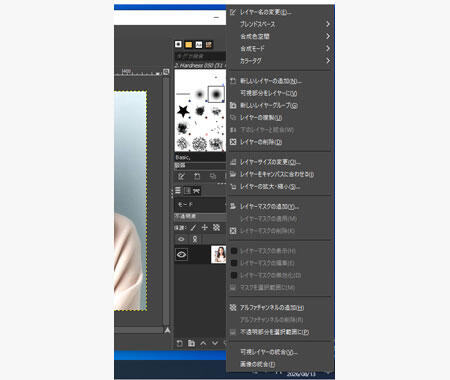The height and width of the screenshot is (380, 450).
Task: Choose 'レイヤーの削除' menu item
Action: pos(280,142)
